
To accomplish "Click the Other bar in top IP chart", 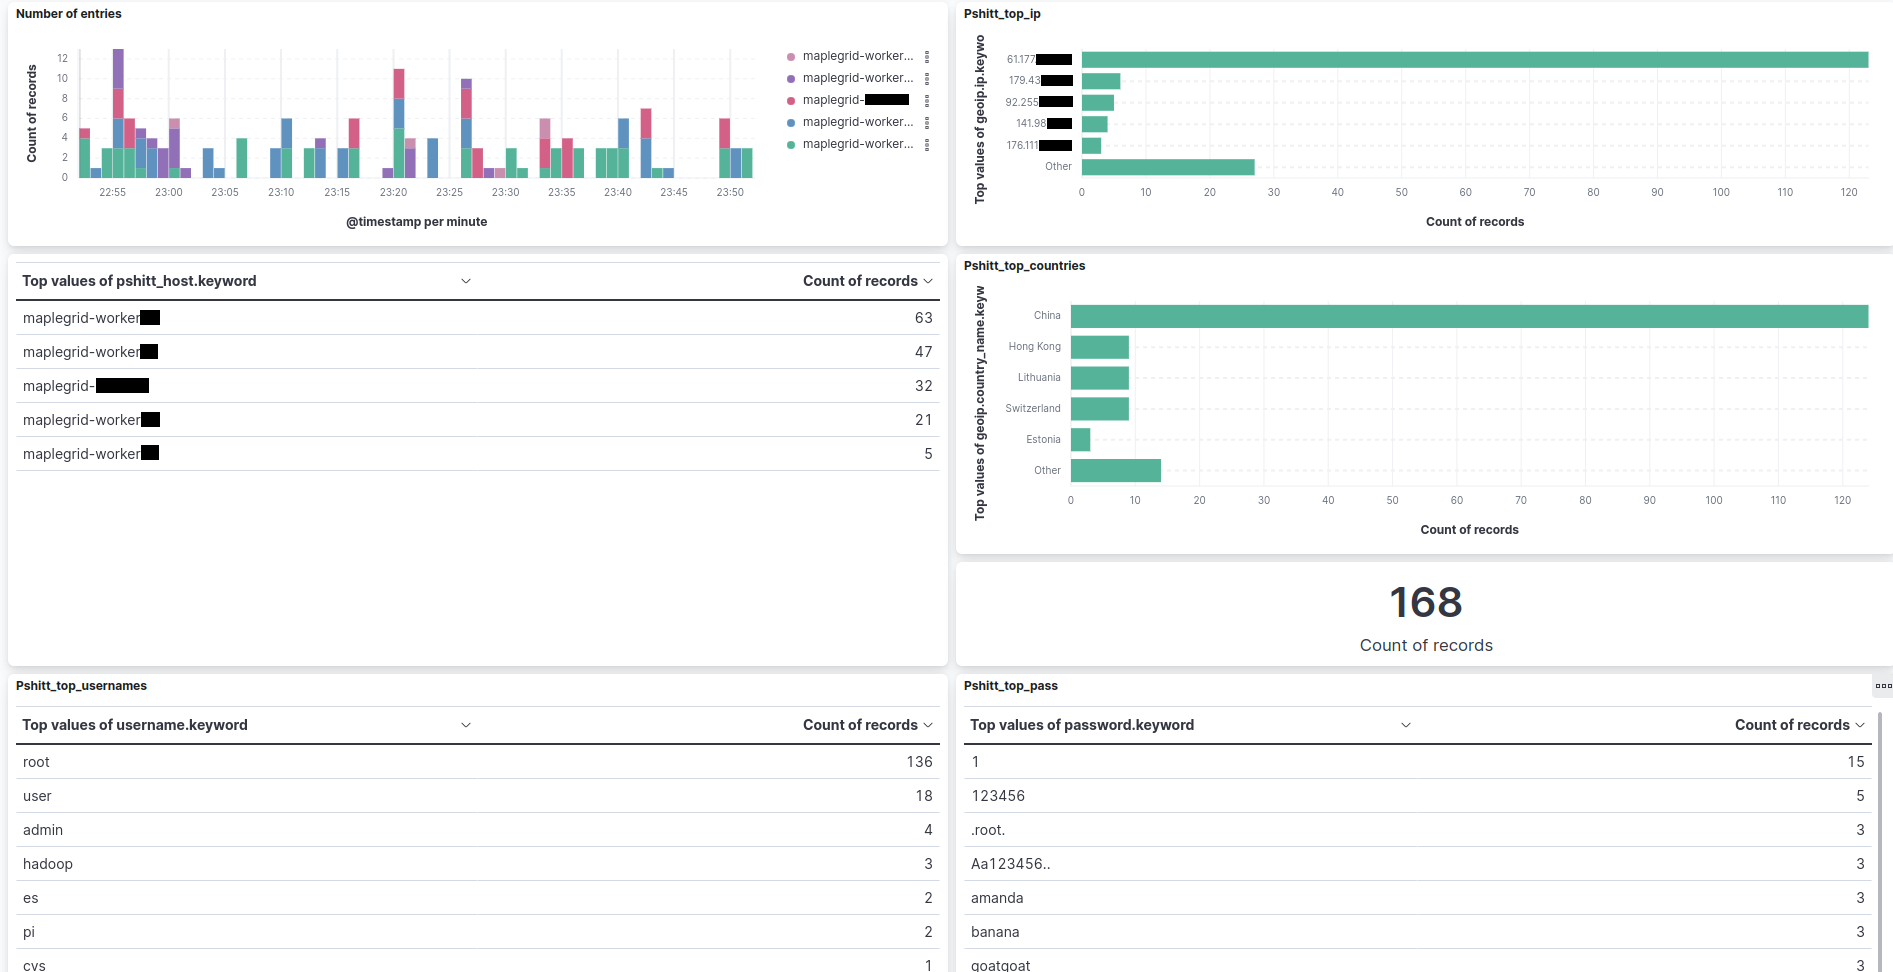I will click(1167, 167).
